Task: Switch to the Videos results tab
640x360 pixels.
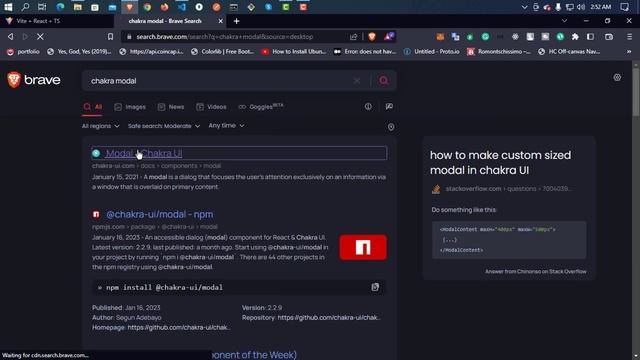Action: (211, 107)
